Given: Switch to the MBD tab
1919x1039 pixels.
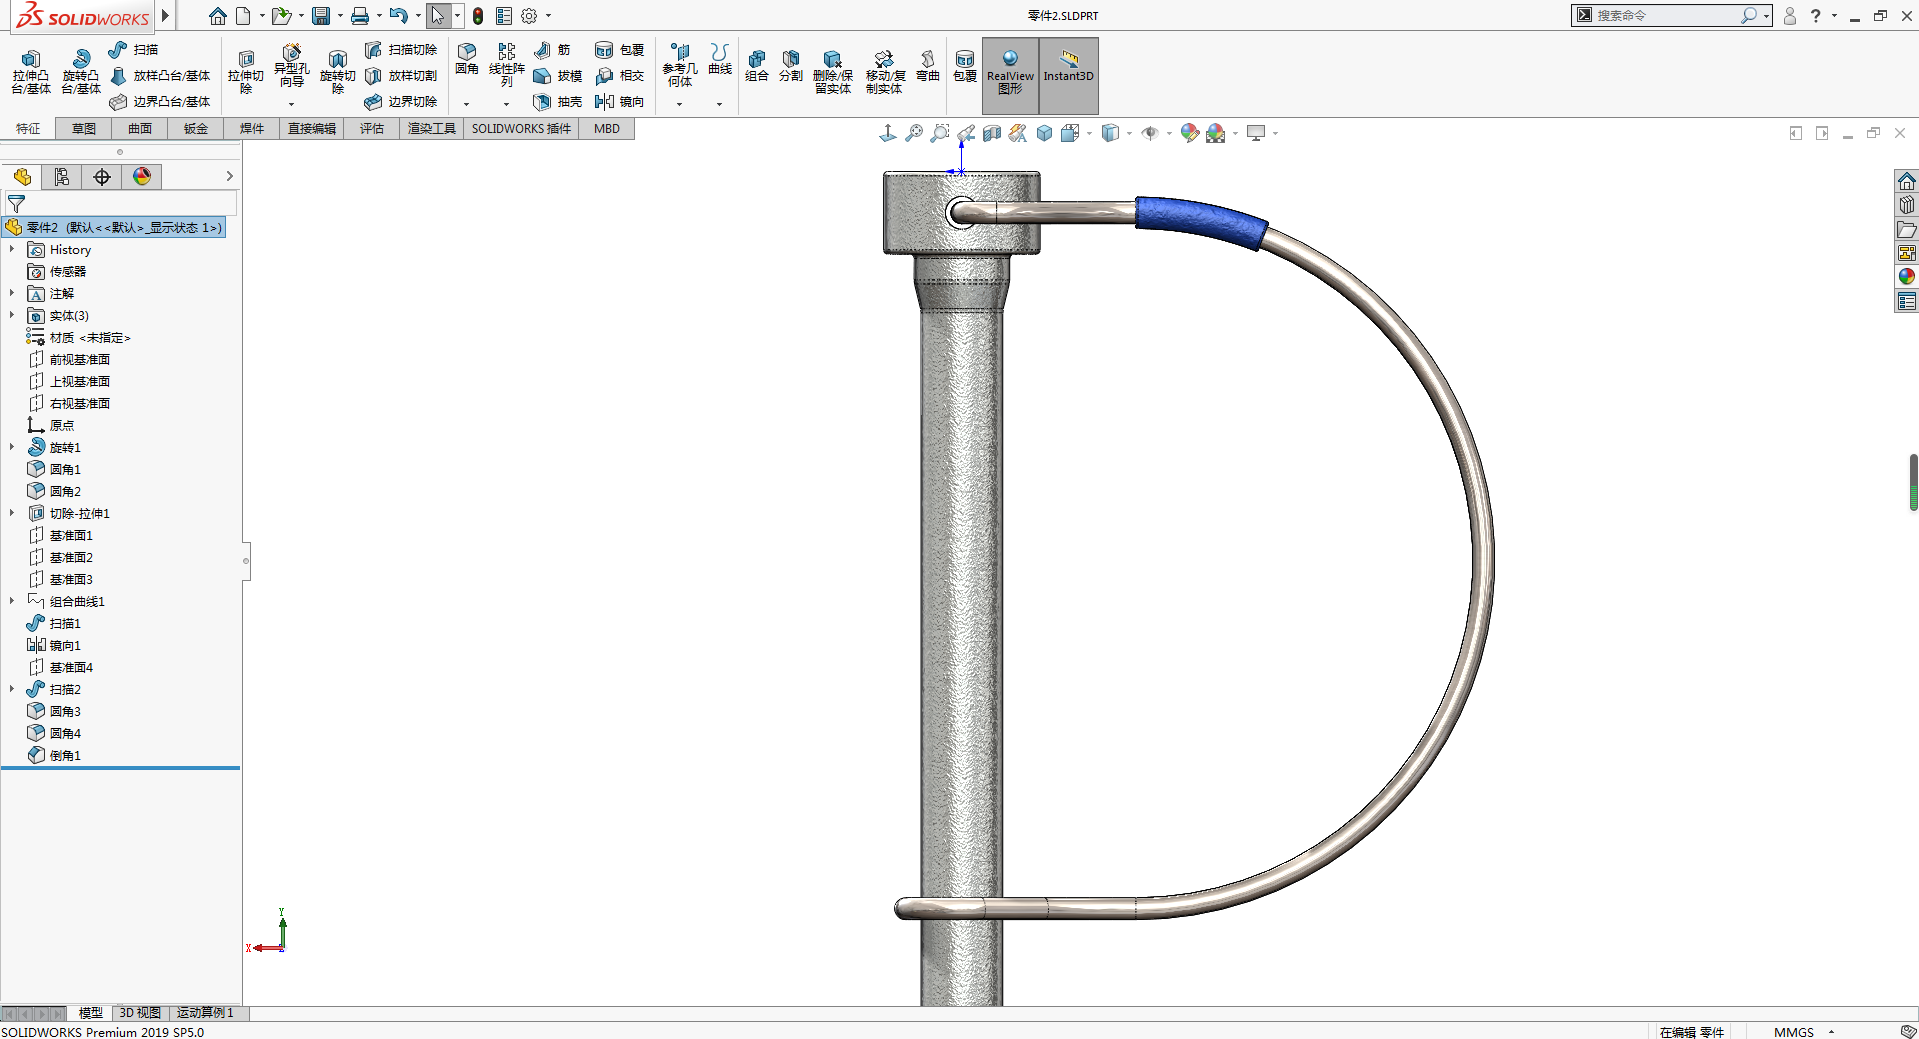Looking at the screenshot, I should point(607,128).
